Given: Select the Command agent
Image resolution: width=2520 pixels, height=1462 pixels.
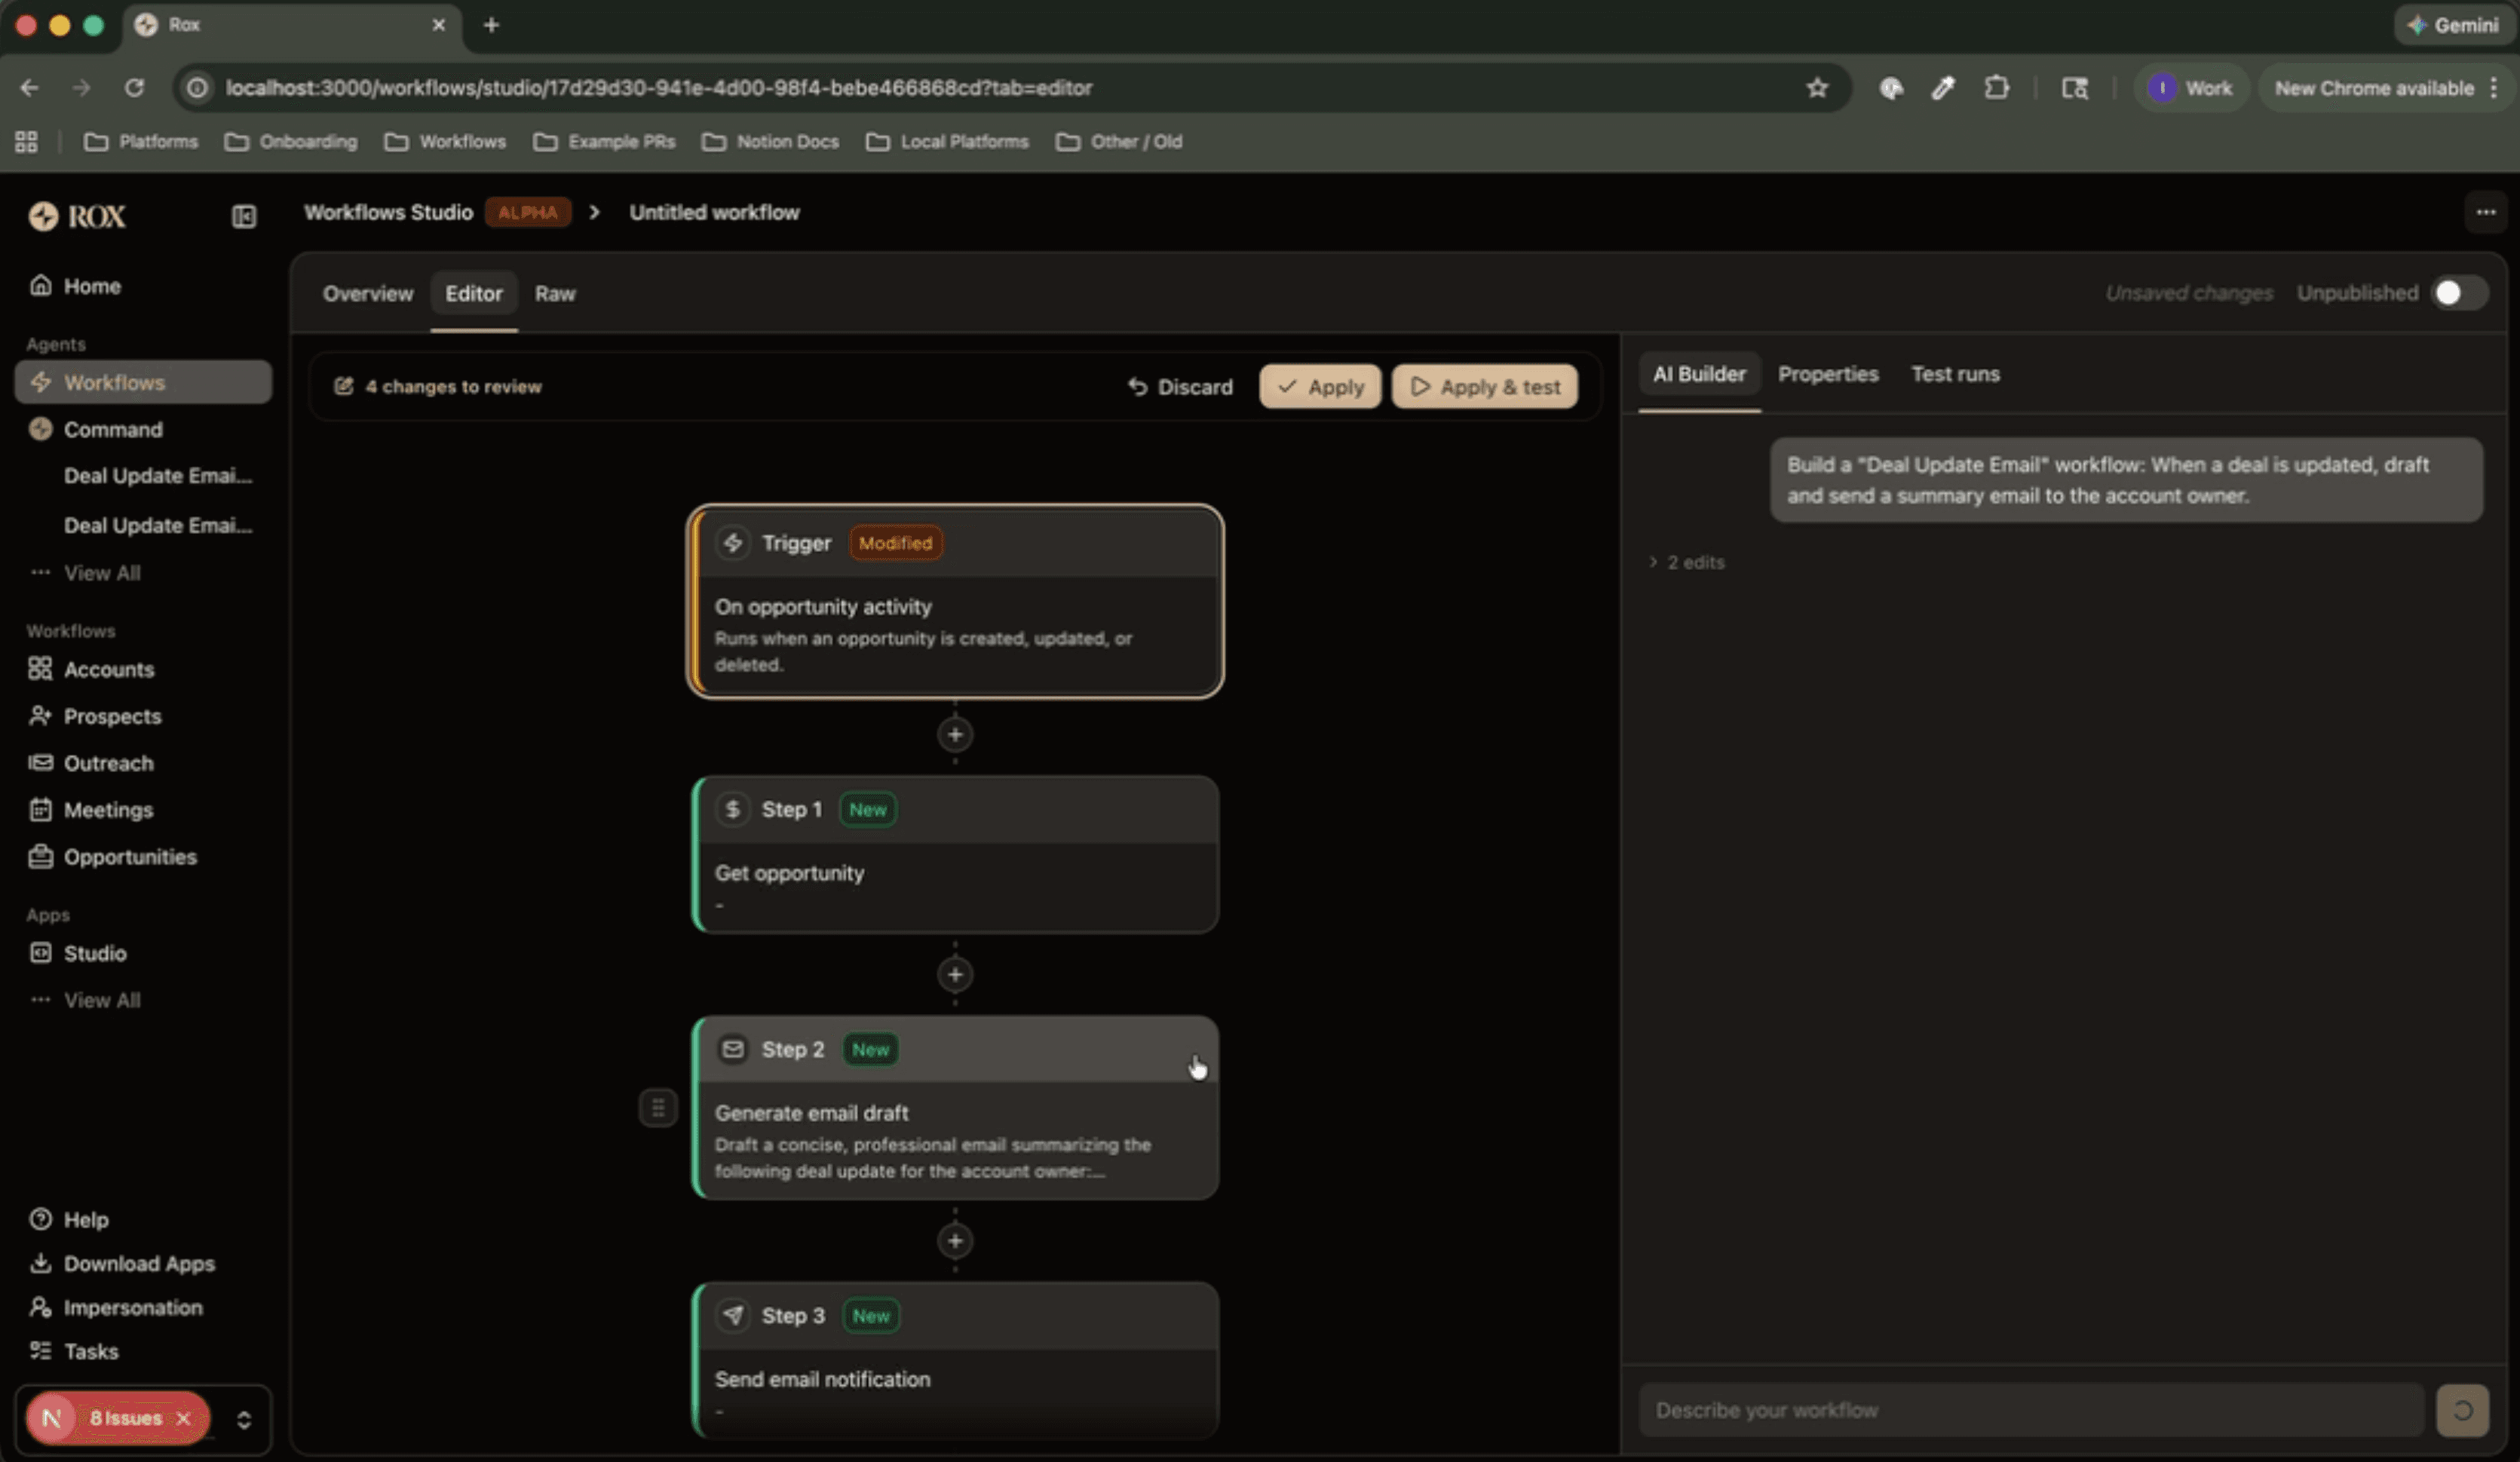Looking at the screenshot, I should (x=113, y=429).
